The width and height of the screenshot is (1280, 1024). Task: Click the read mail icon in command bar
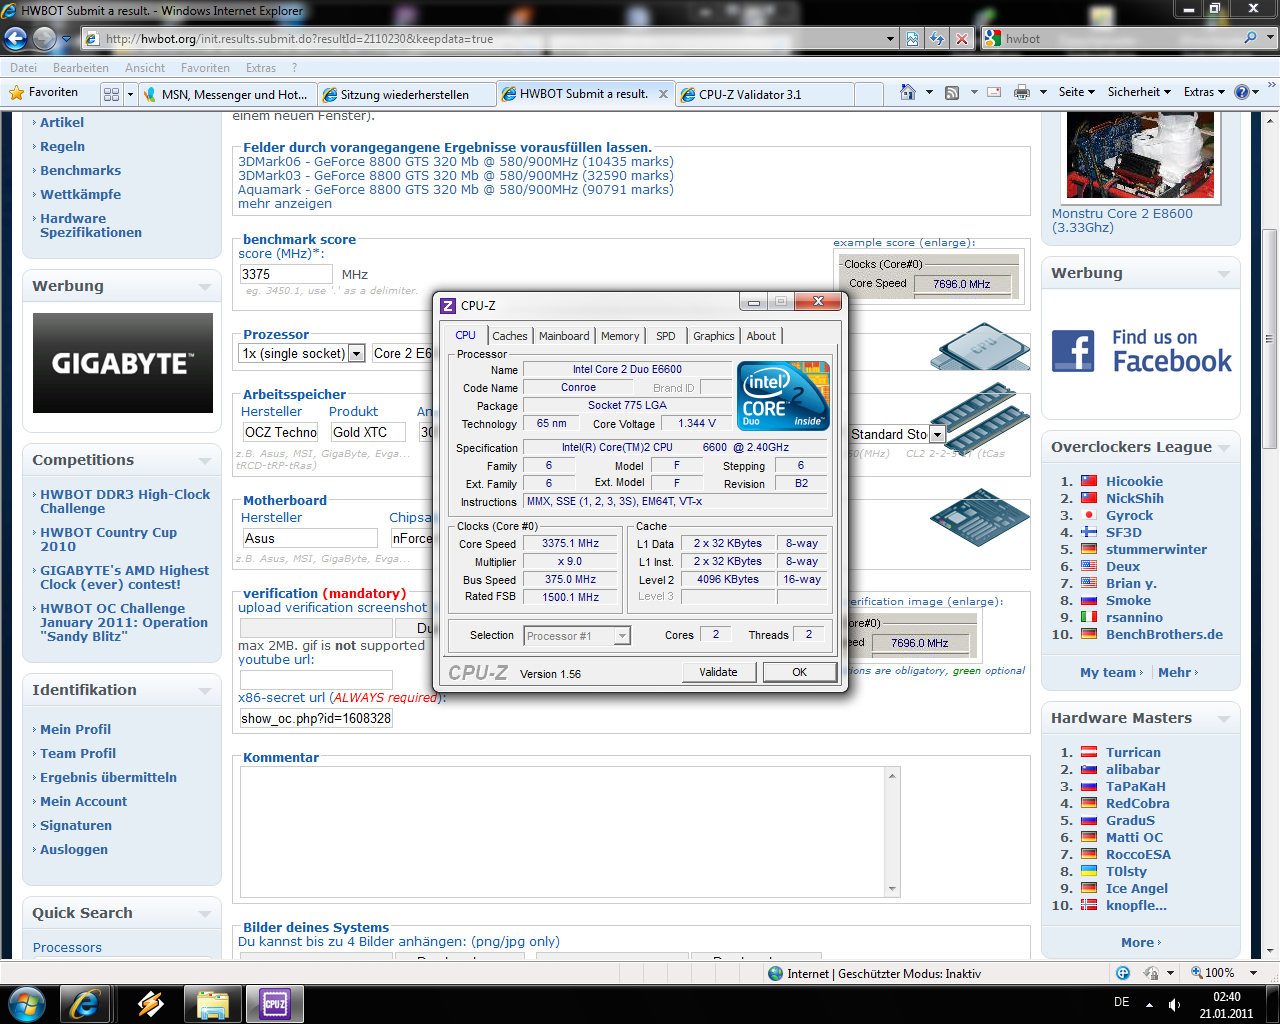tap(994, 92)
